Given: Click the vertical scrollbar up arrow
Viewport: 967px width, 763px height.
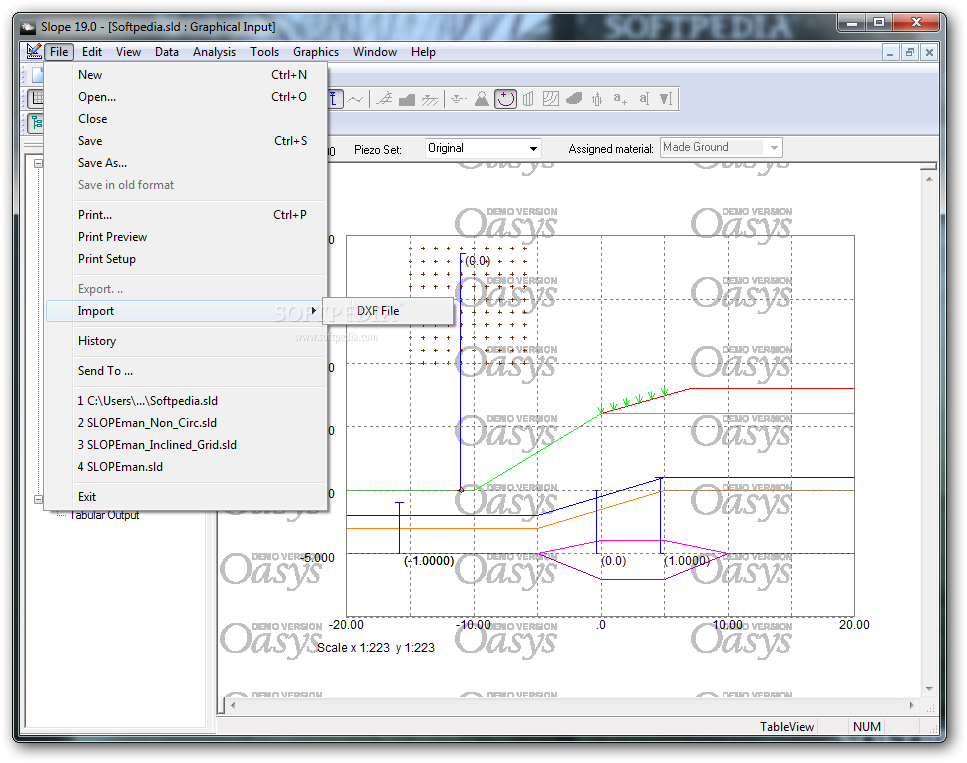Looking at the screenshot, I should (929, 179).
